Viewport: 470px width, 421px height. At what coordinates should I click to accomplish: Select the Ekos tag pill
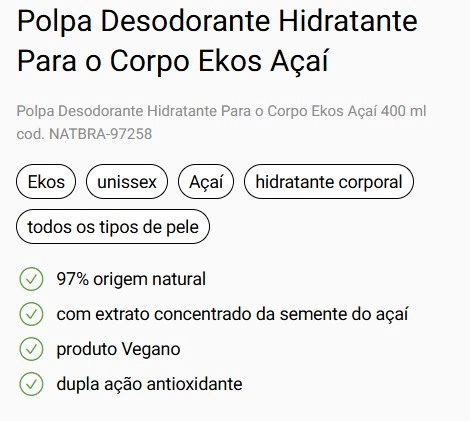46,182
